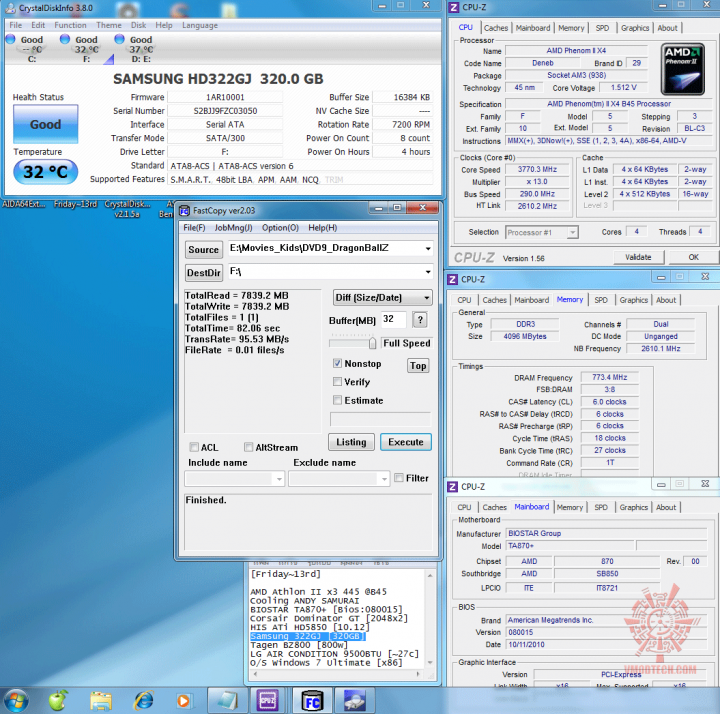Click the blue status orb for D: E: drive
This screenshot has height=714, width=720.
[119, 39]
